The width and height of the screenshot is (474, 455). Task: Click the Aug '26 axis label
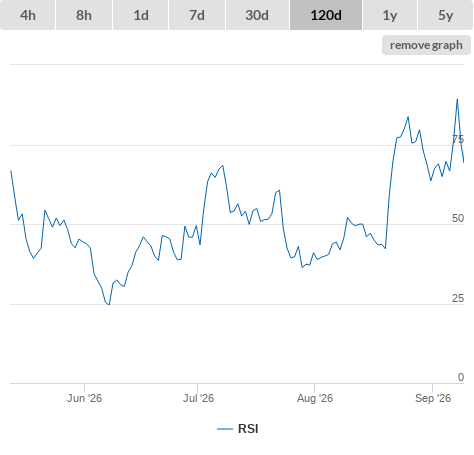coord(315,398)
